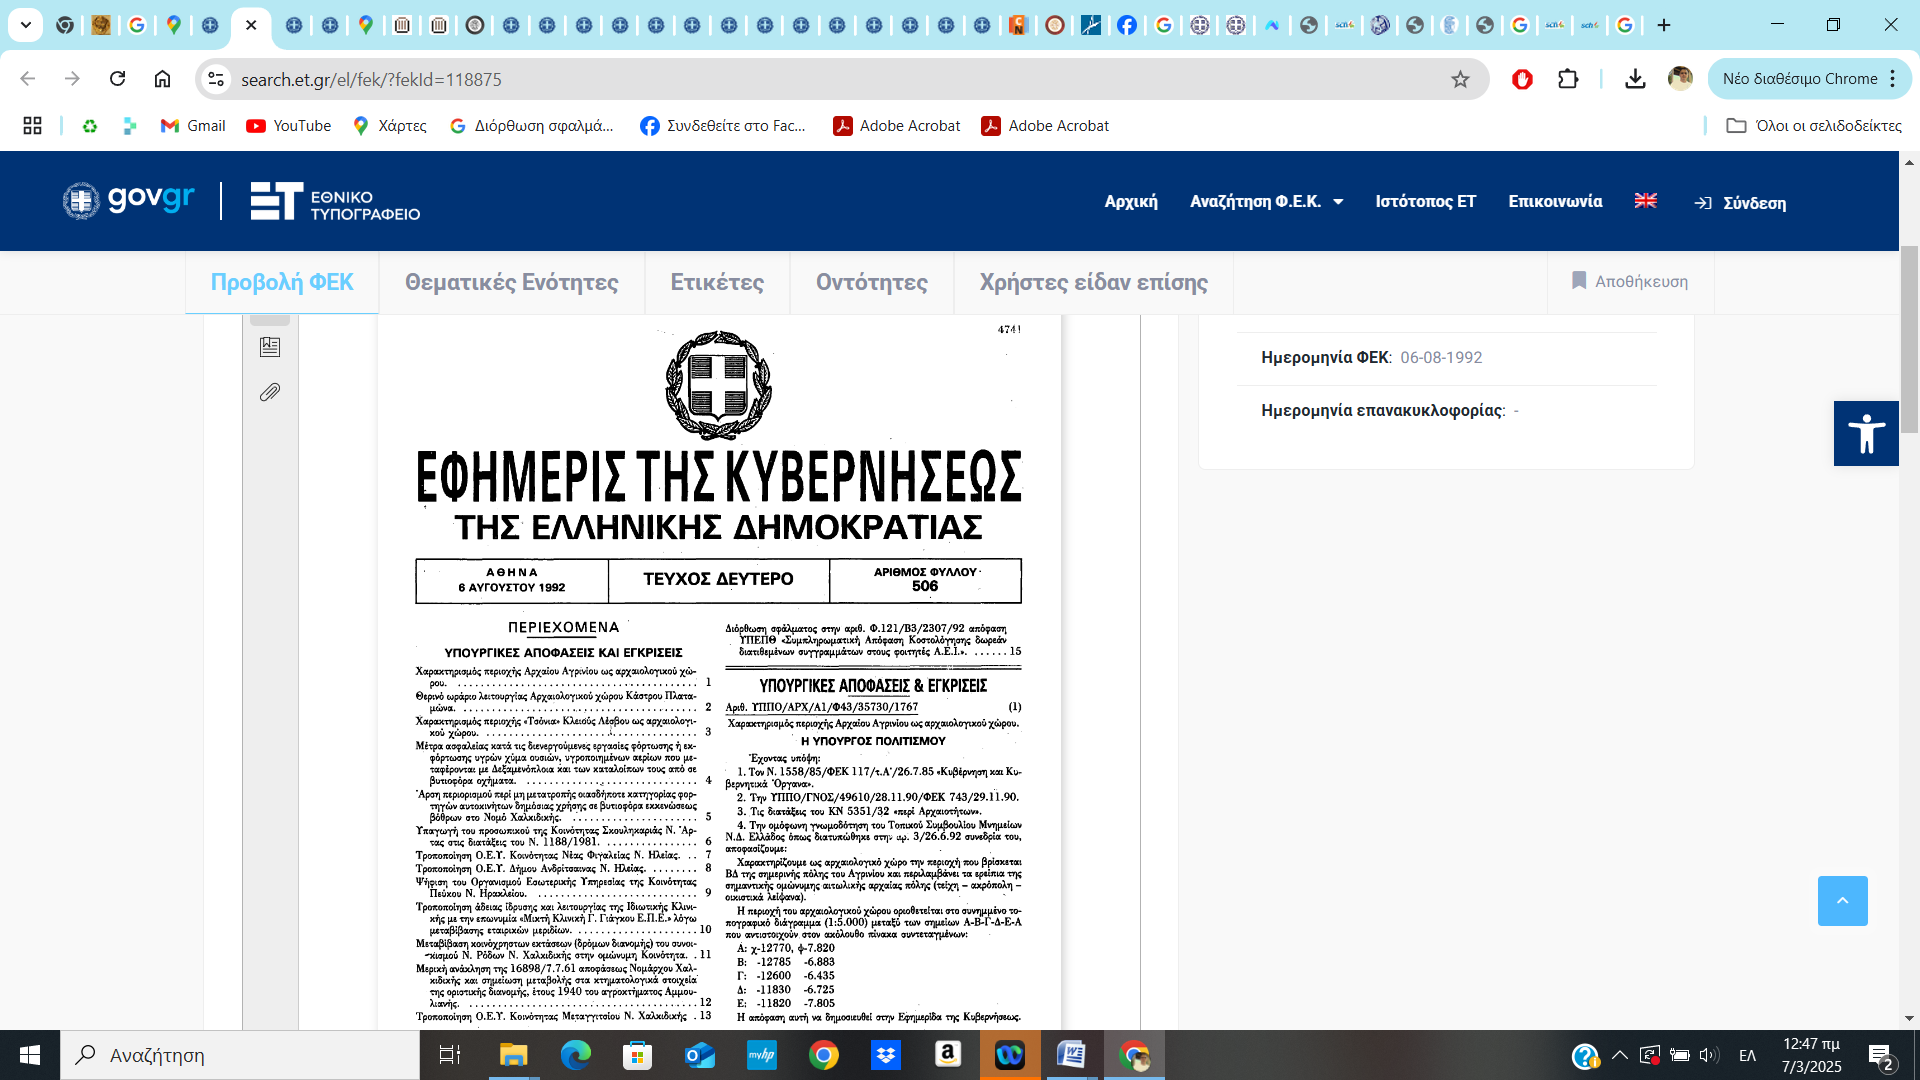Open attachments with the paperclip sidebar icon

click(269, 392)
